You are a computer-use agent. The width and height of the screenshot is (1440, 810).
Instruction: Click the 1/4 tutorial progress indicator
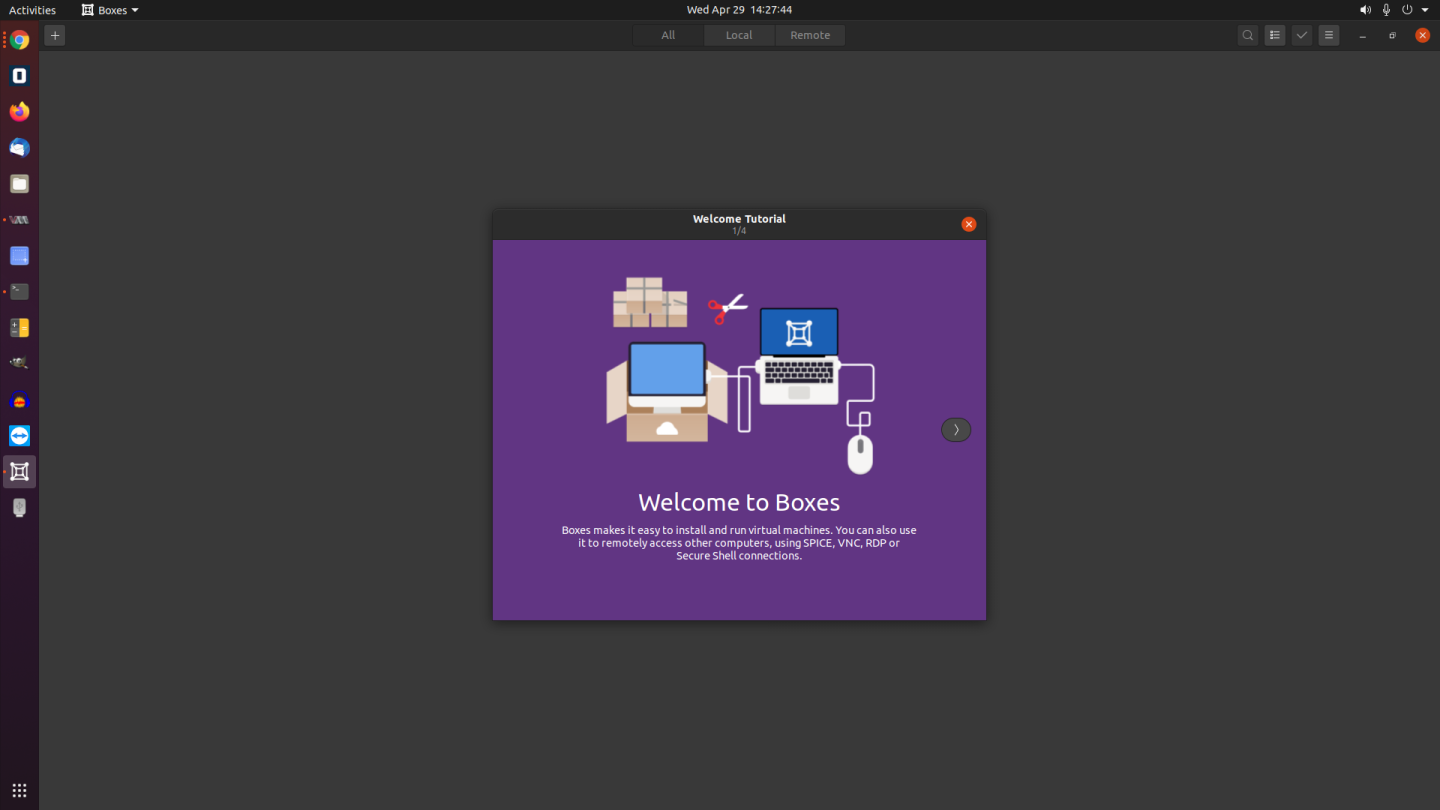[x=739, y=230]
